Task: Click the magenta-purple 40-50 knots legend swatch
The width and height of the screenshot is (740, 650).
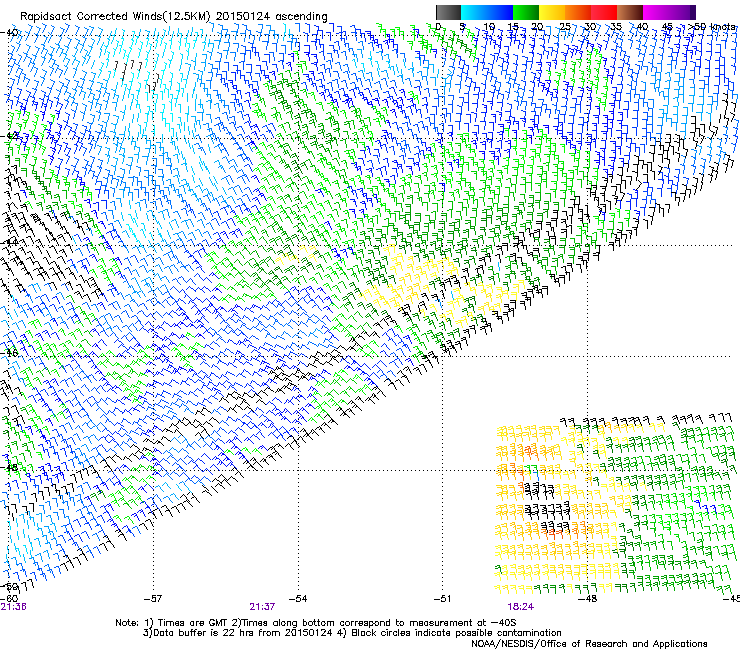Action: coord(669,12)
